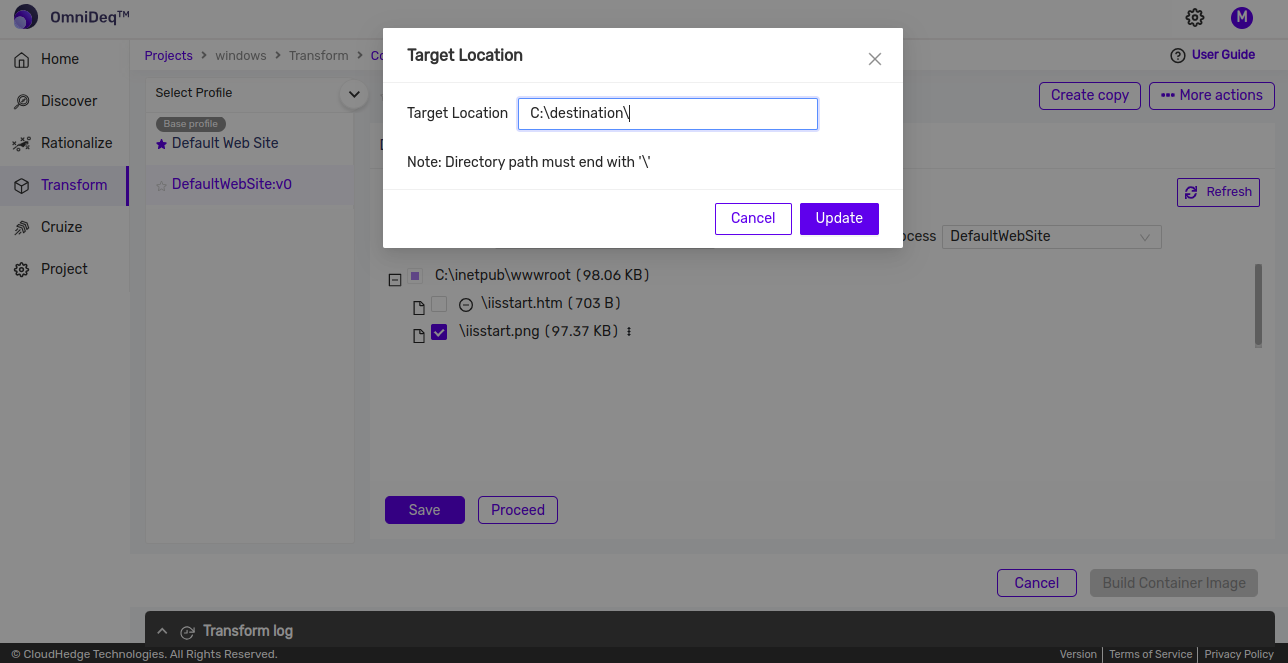Click the exclude icon beside iisstart.htm

point(466,304)
